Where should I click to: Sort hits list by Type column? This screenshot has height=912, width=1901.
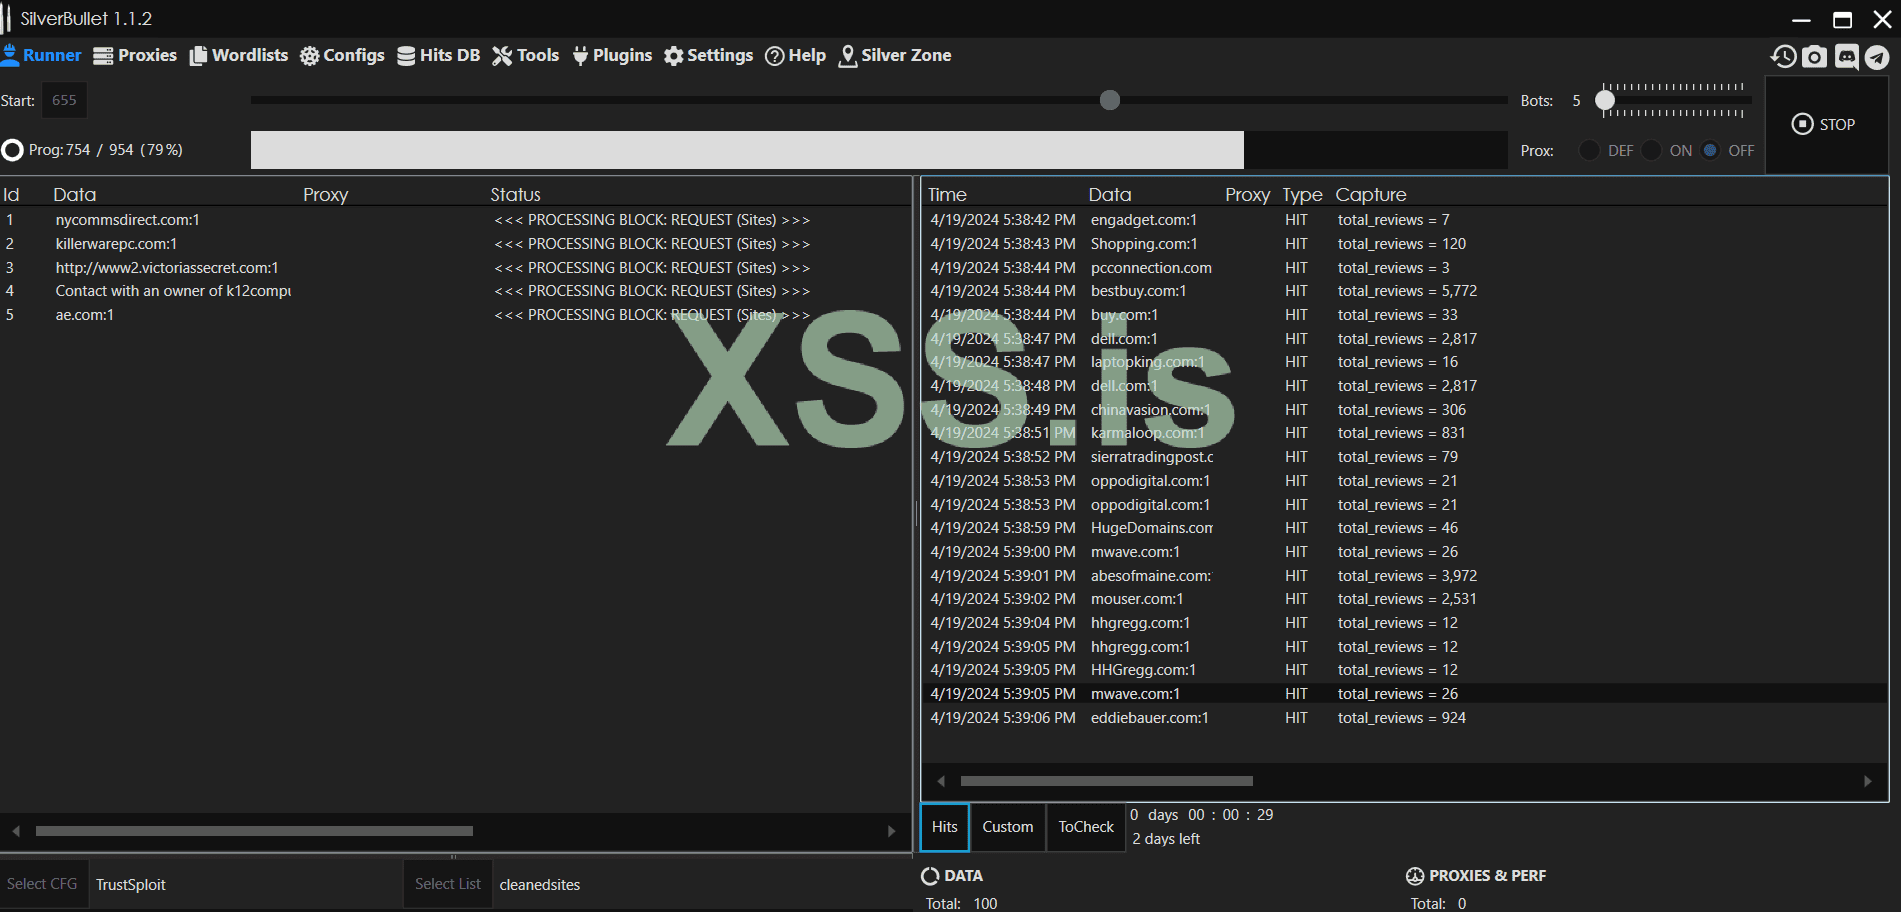1302,195
